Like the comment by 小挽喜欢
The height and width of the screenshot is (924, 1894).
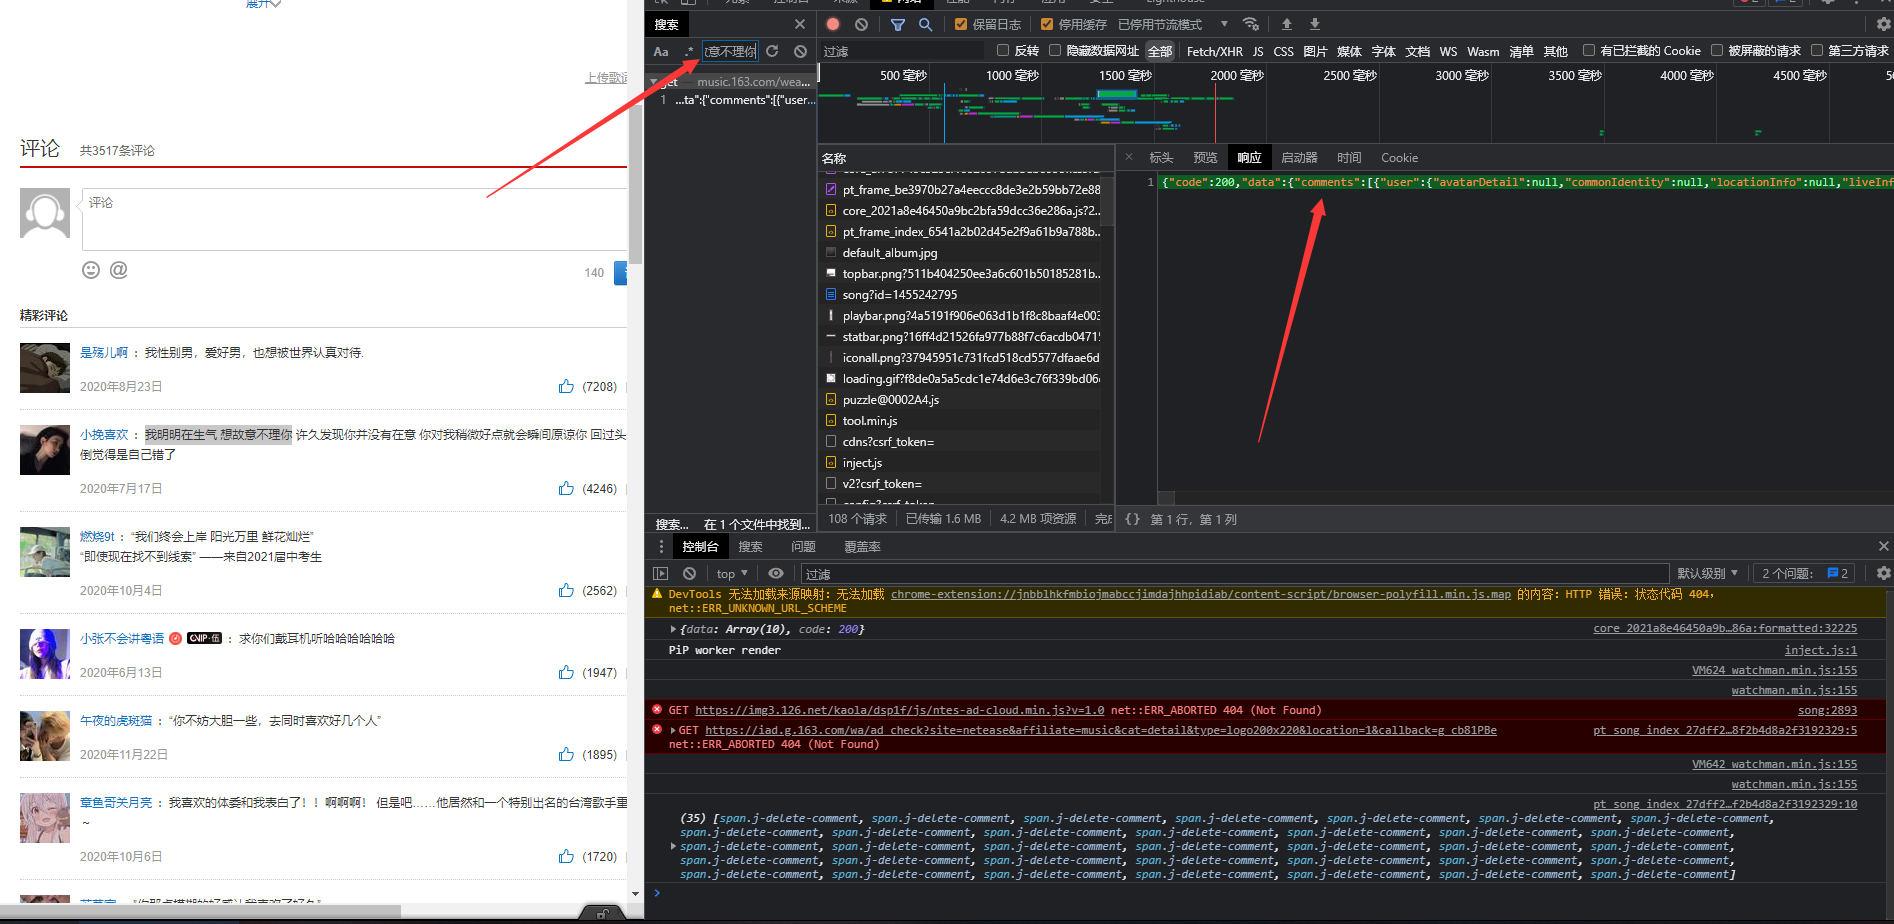click(566, 488)
